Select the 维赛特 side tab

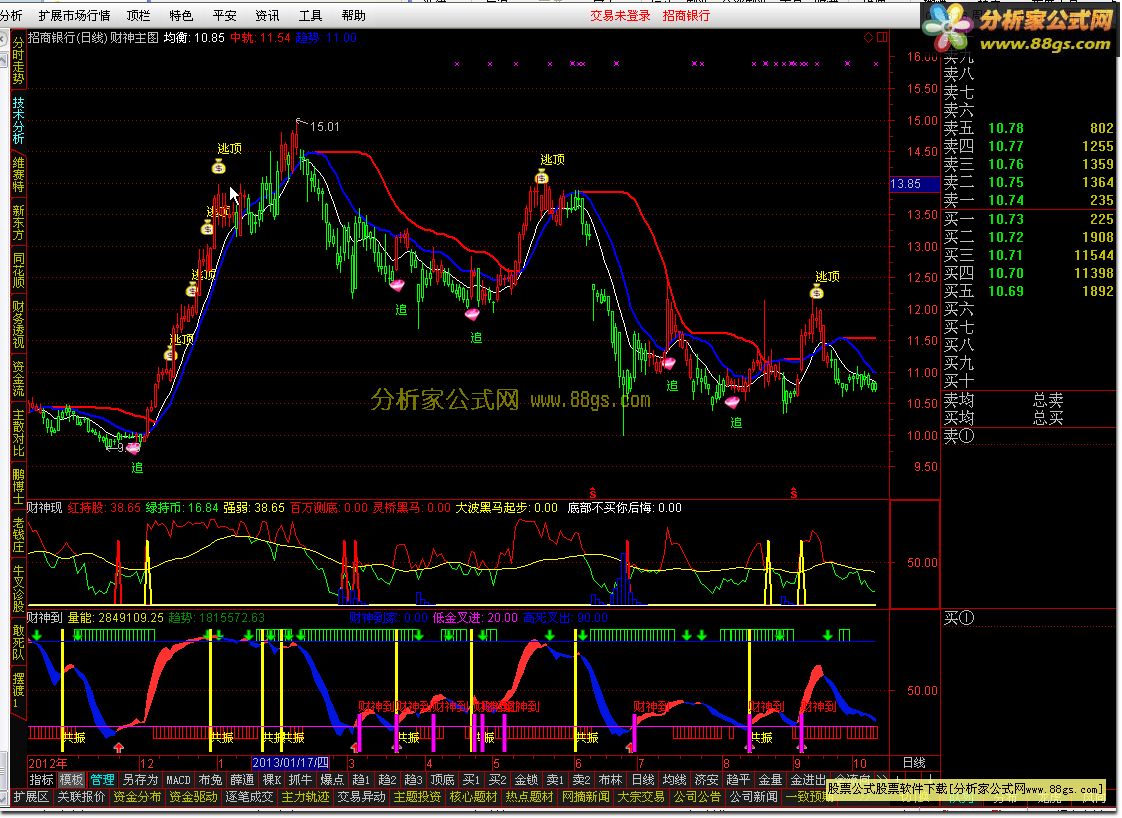[x=18, y=175]
